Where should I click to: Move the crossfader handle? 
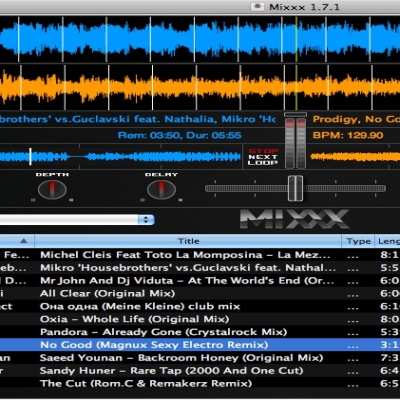click(x=295, y=188)
